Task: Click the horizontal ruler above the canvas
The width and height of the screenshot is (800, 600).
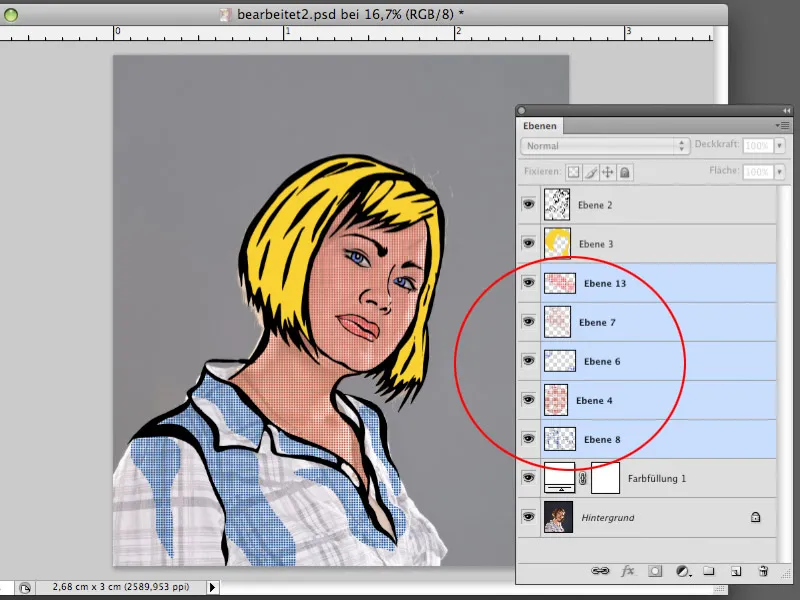Action: coord(356,33)
